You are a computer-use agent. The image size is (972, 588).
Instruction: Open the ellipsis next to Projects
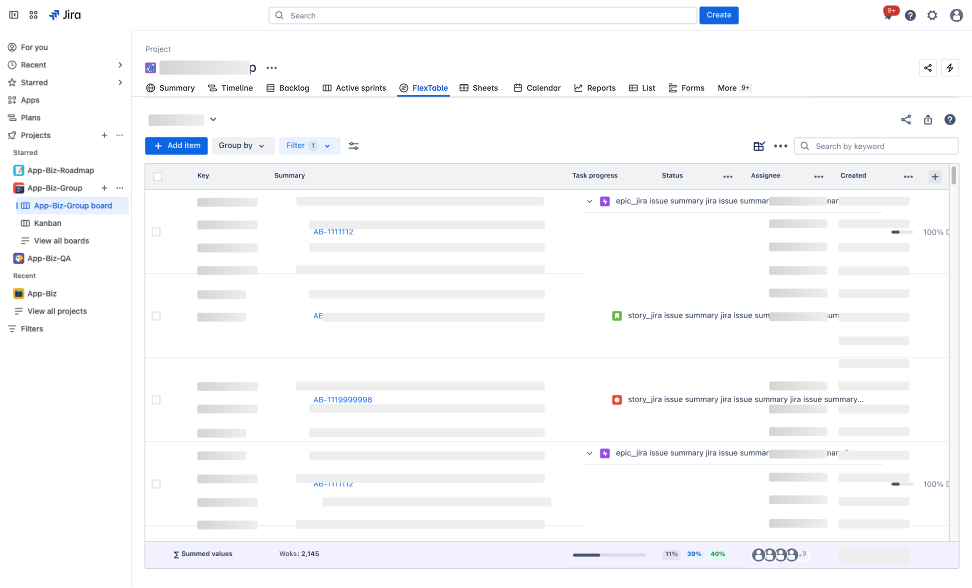tap(120, 135)
